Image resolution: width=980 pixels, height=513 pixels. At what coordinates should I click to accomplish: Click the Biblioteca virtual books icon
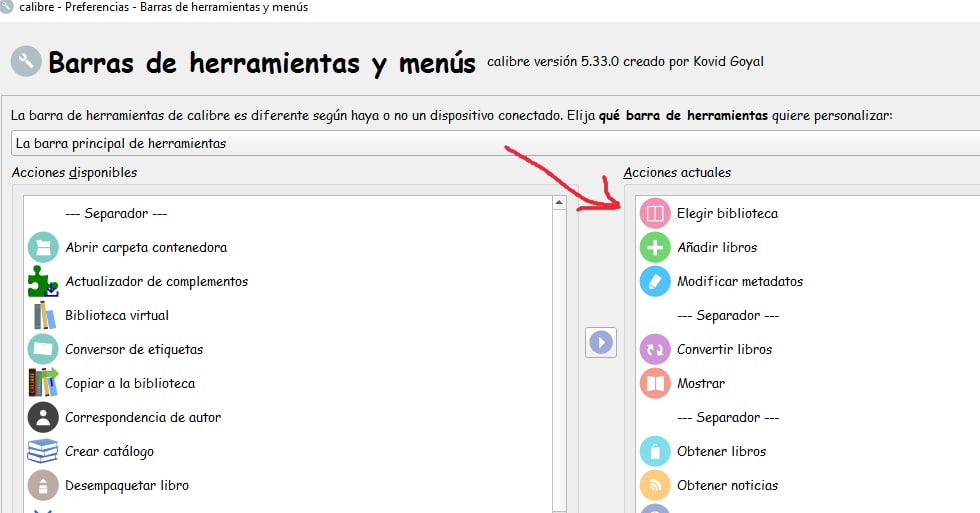click(42, 315)
